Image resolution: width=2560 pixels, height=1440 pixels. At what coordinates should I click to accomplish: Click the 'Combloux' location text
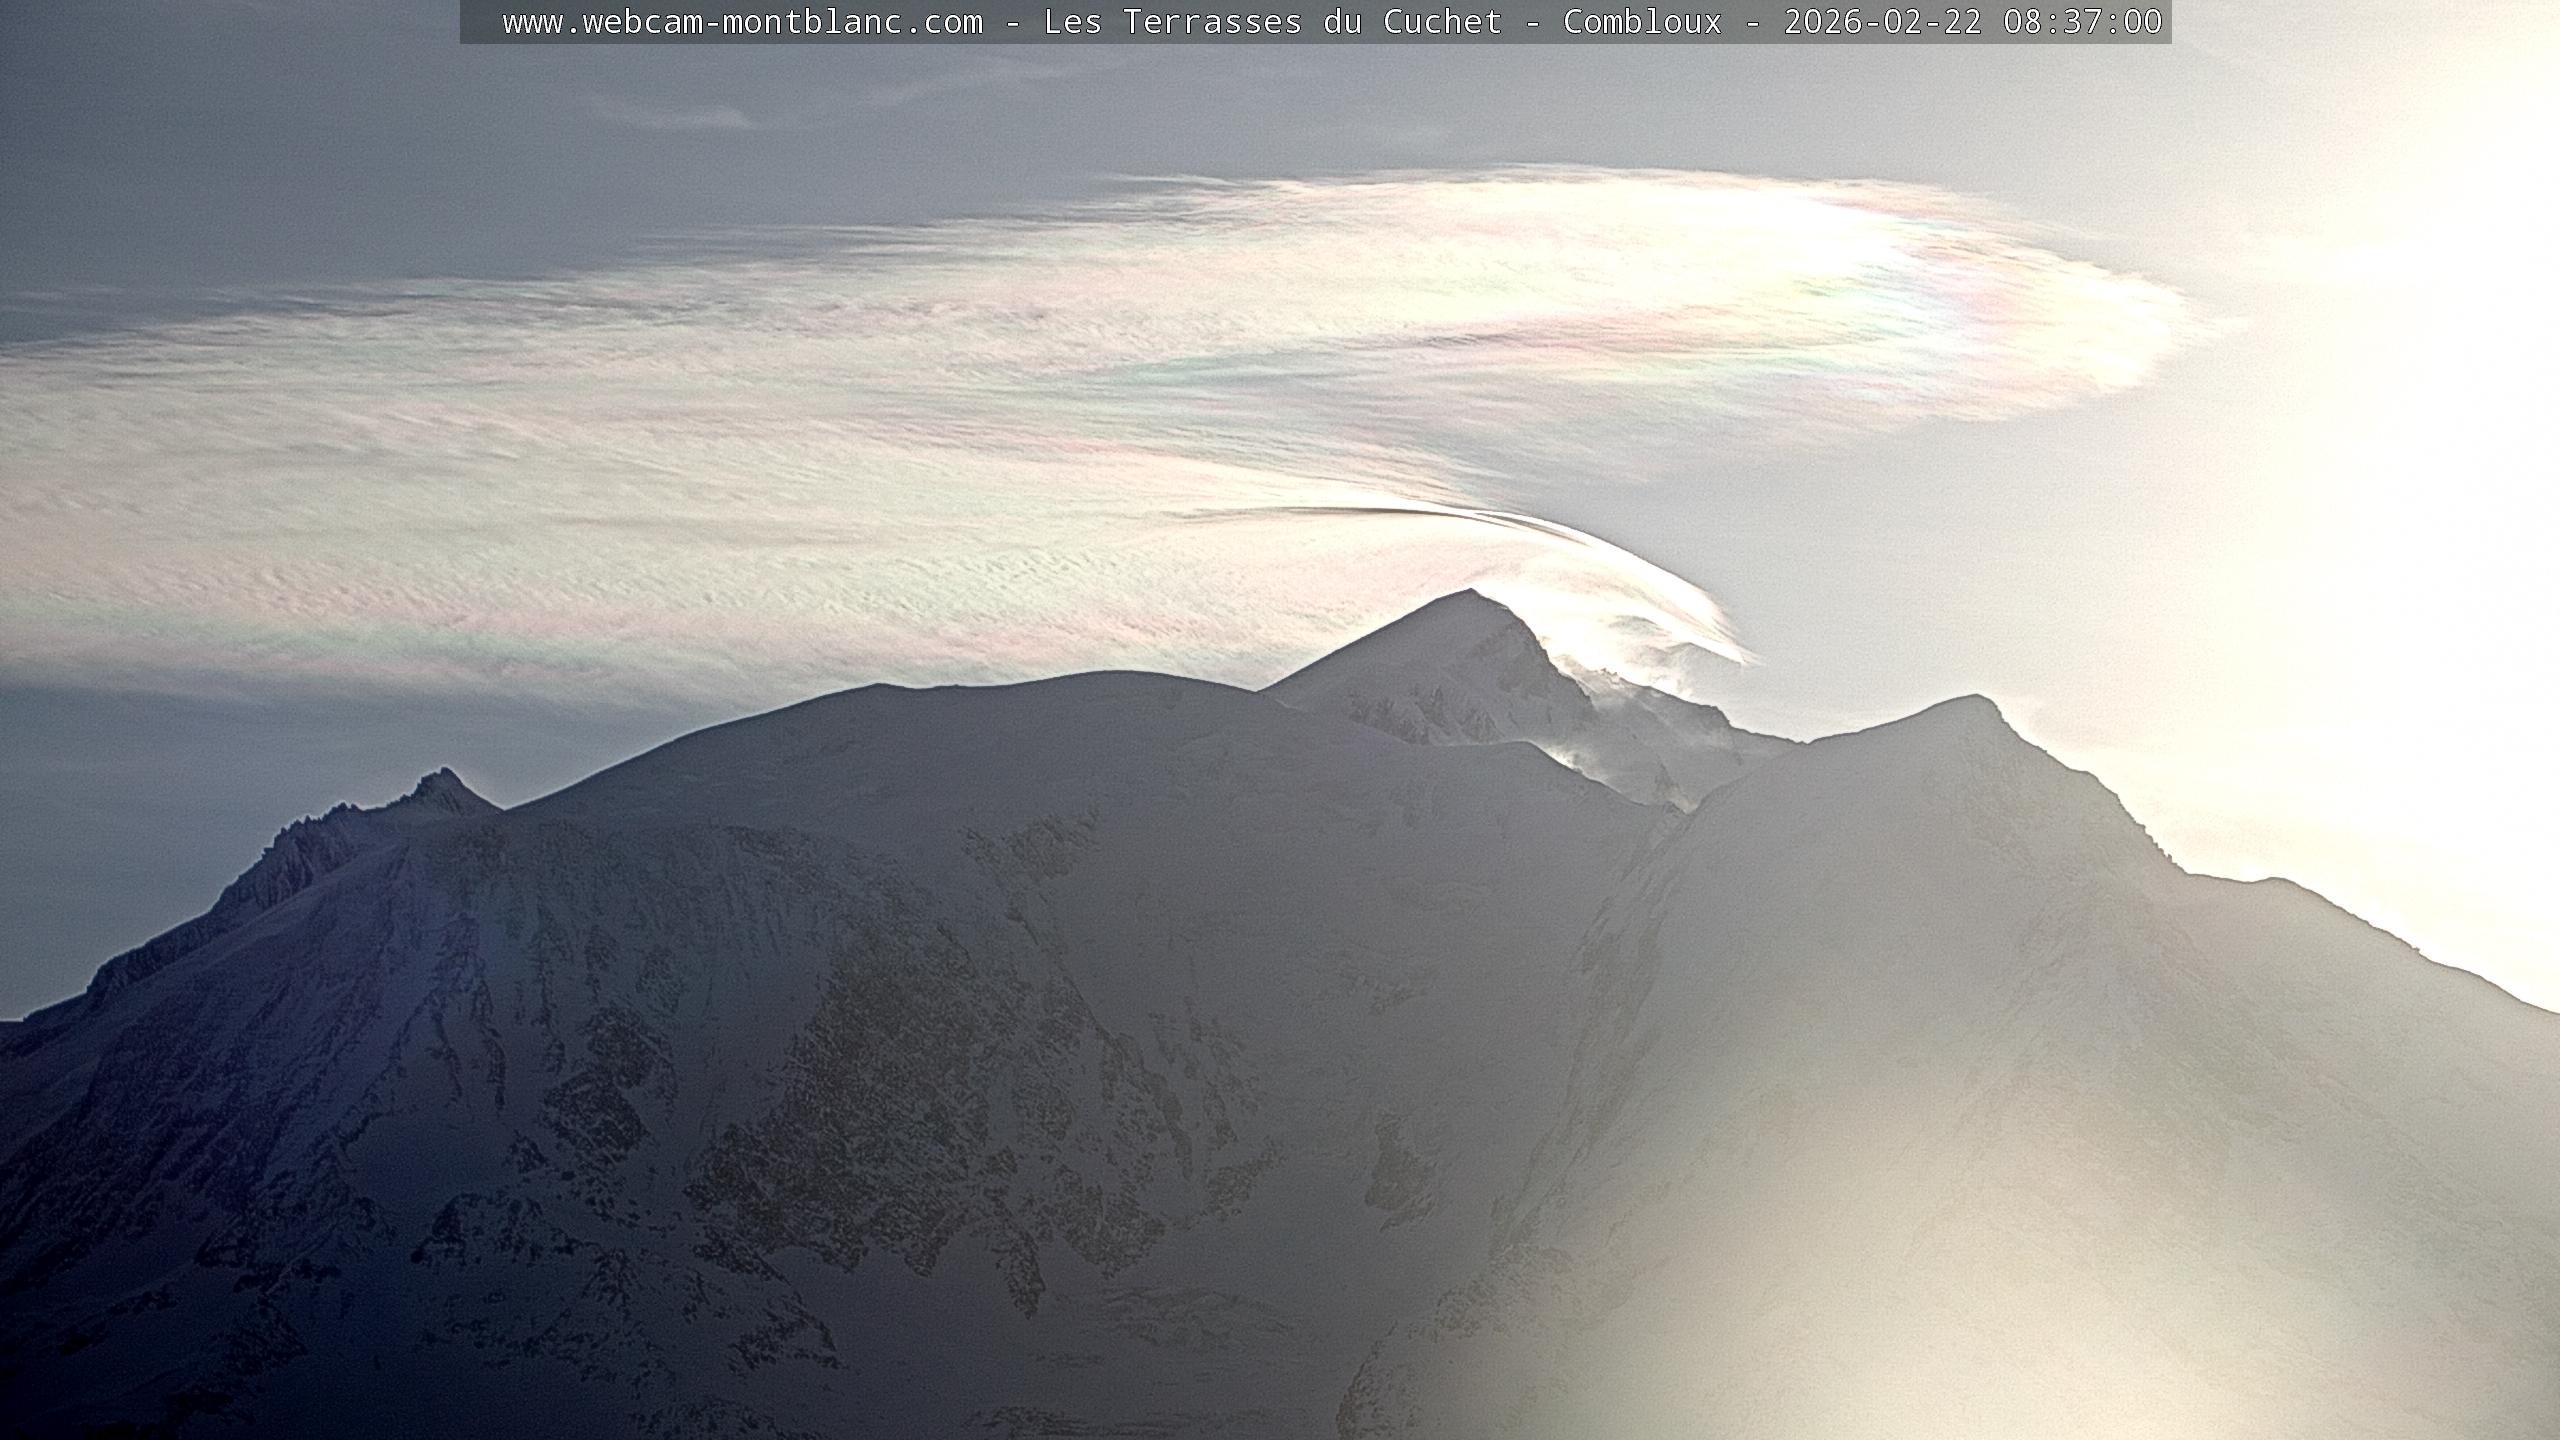pos(1642,22)
